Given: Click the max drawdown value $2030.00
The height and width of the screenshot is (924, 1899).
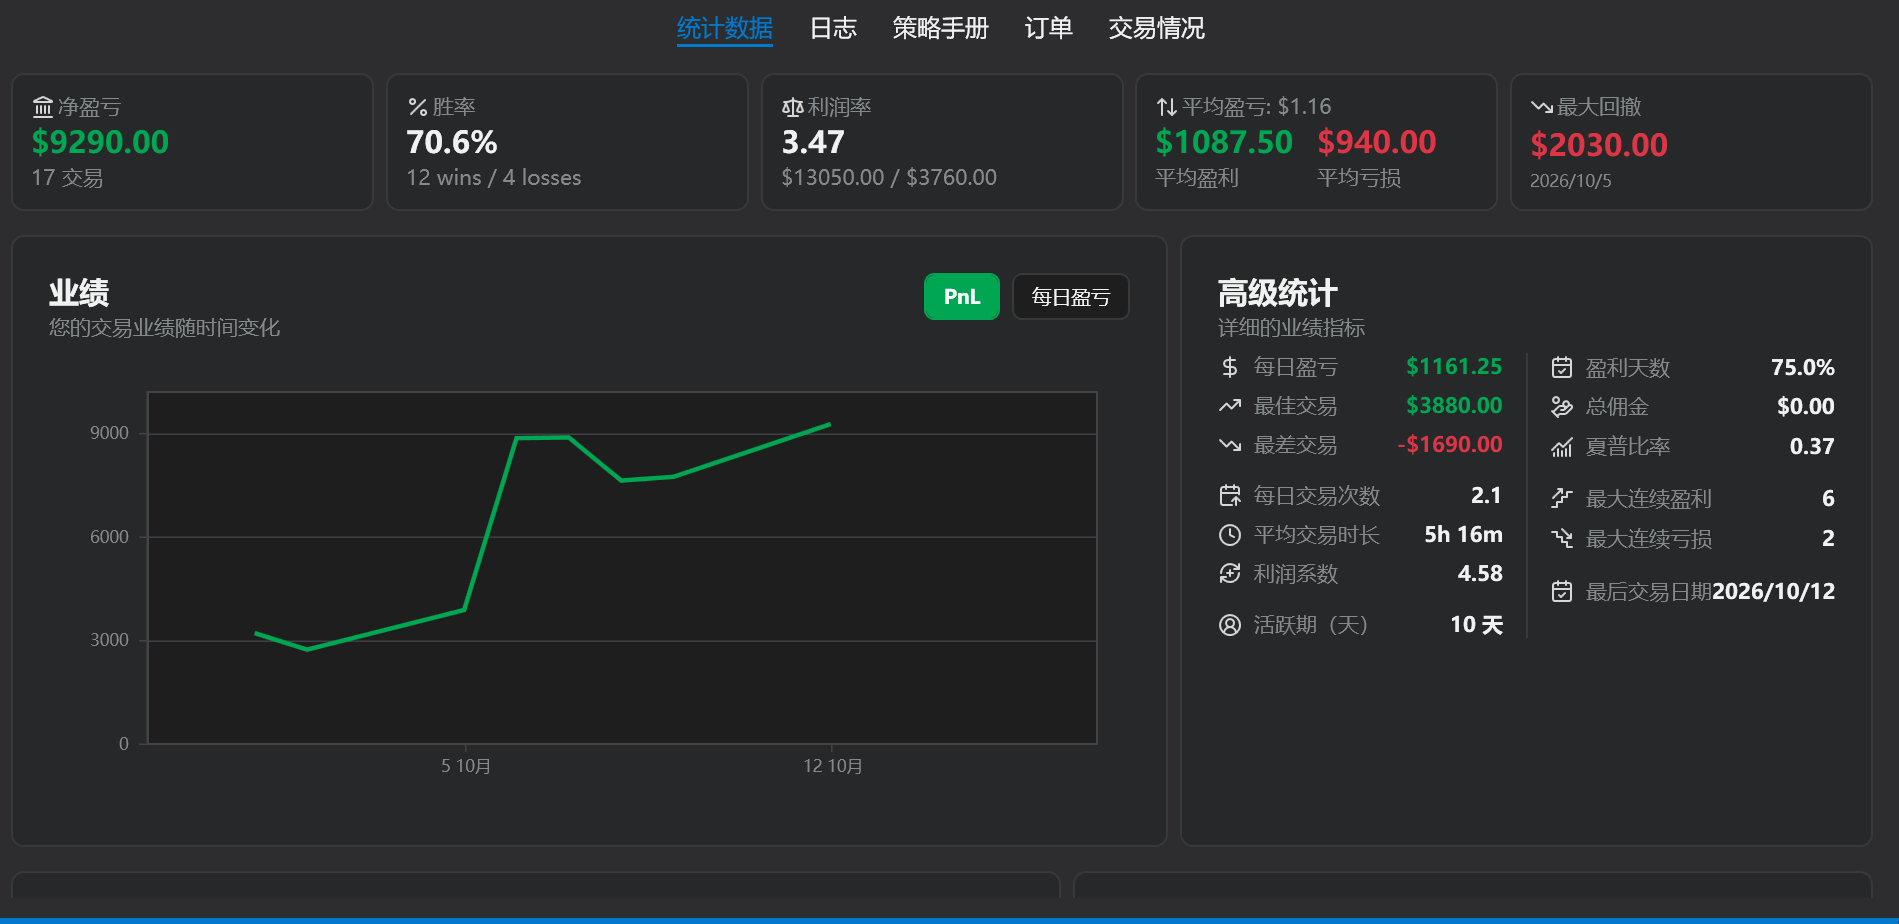Looking at the screenshot, I should pyautogui.click(x=1599, y=145).
